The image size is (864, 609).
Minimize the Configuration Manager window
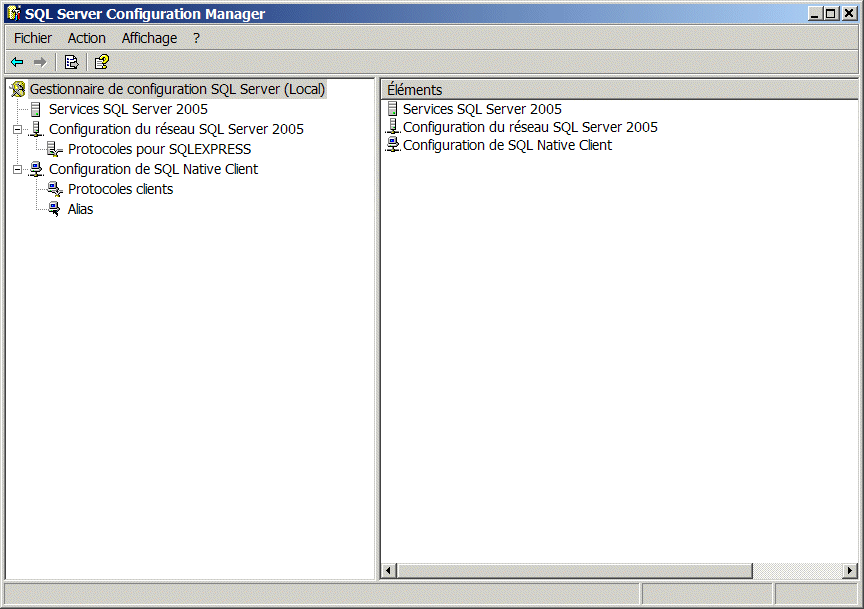(x=814, y=13)
